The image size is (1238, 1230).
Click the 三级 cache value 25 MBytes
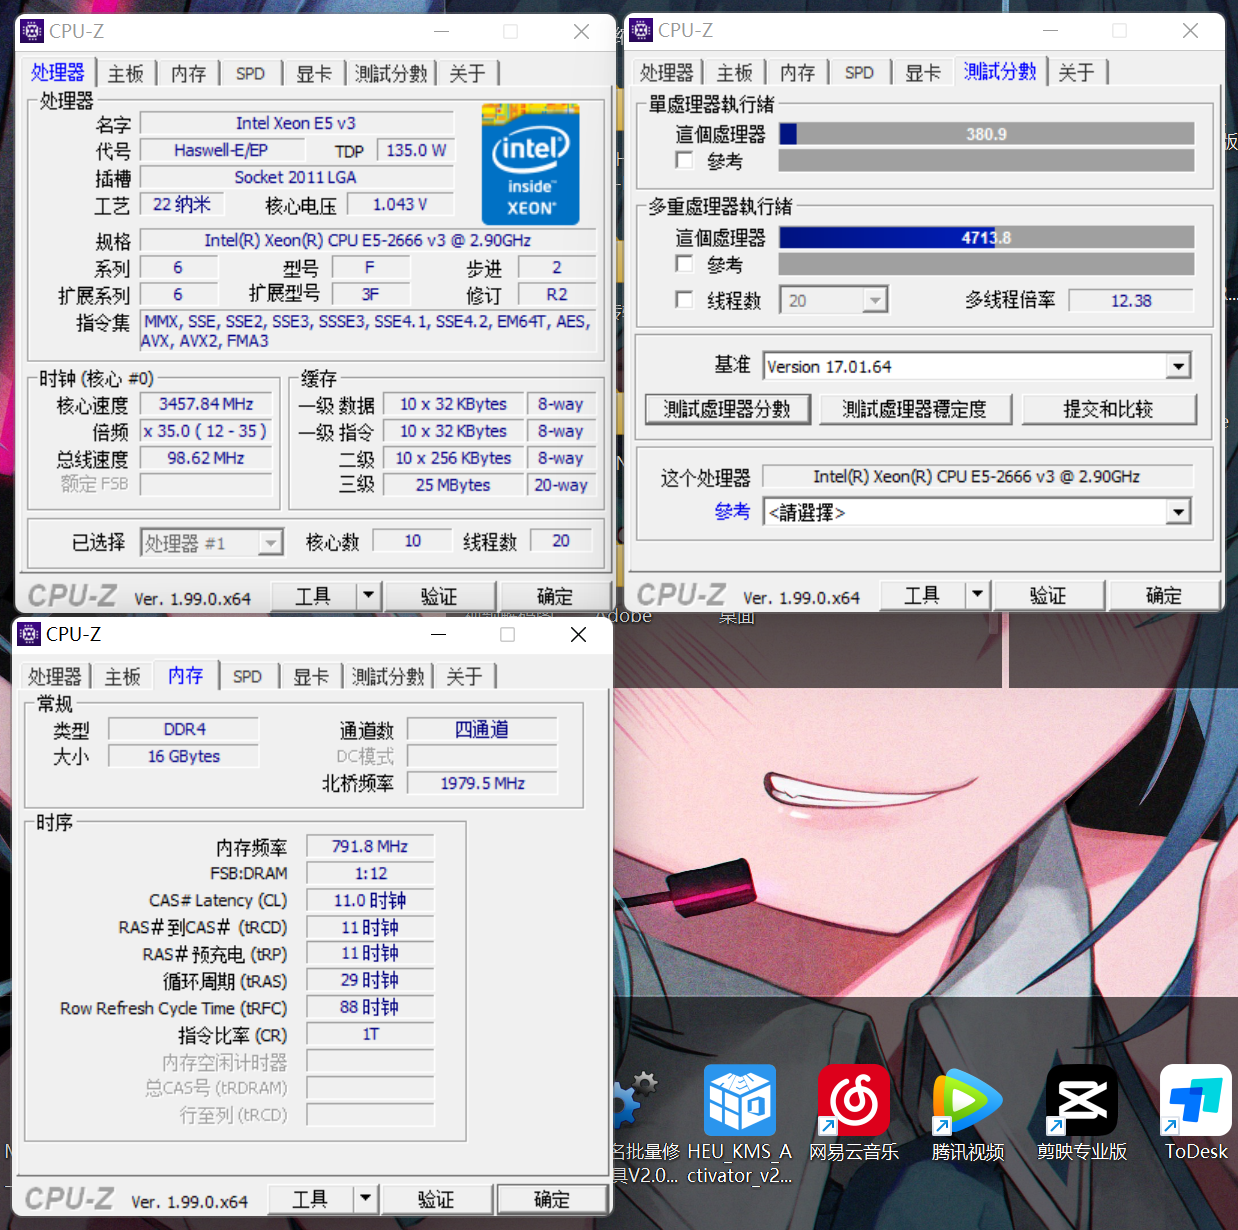[x=453, y=485]
